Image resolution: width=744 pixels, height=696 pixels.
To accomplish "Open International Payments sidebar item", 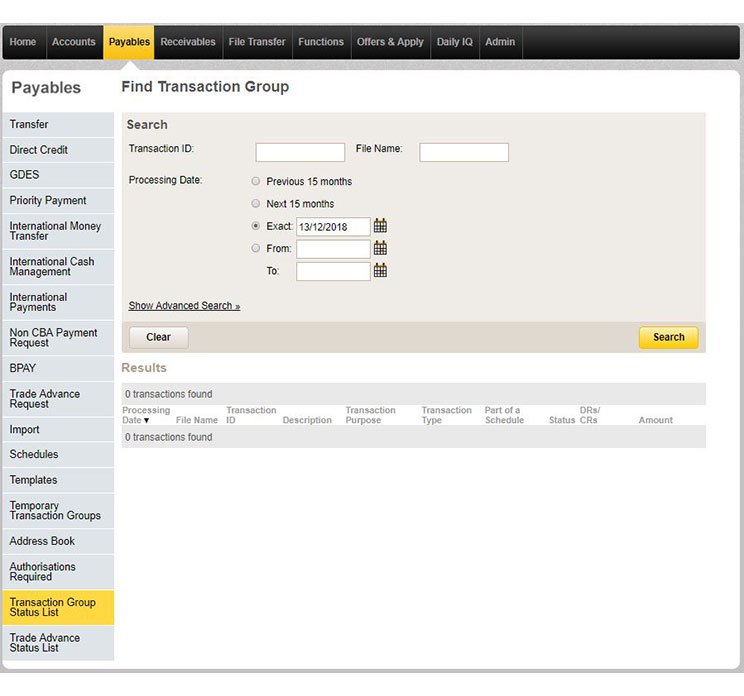I will click(58, 302).
